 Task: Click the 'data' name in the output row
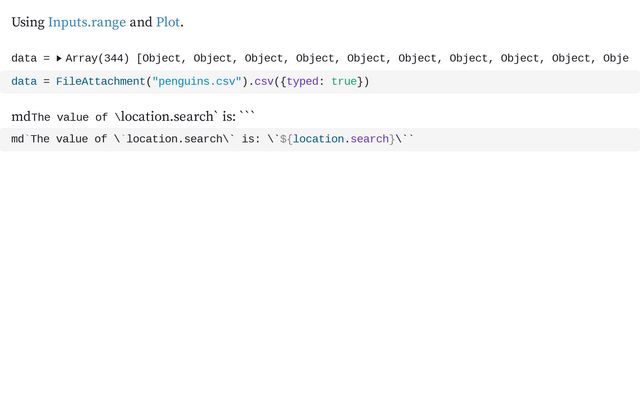23,58
